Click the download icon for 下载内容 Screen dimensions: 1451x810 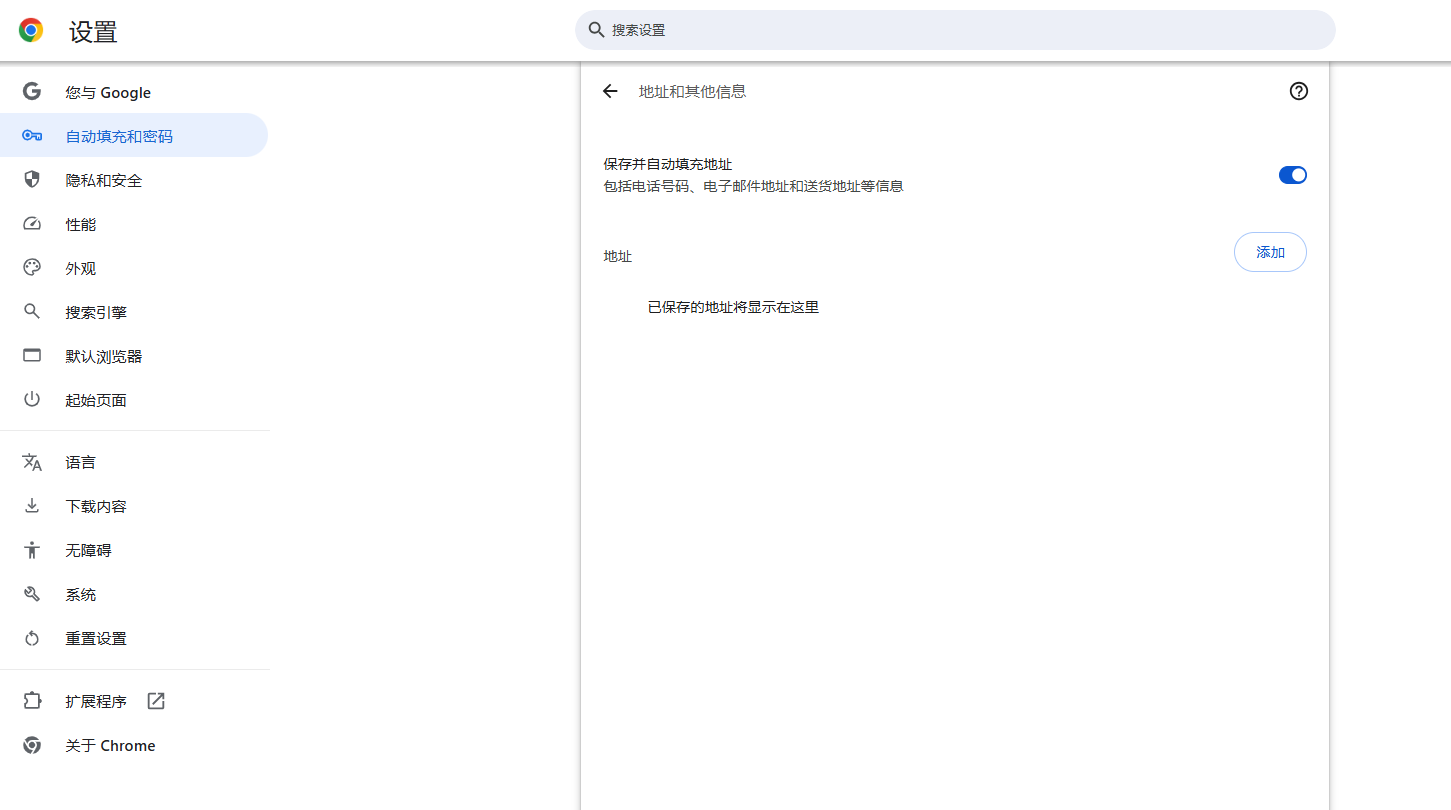click(x=32, y=506)
